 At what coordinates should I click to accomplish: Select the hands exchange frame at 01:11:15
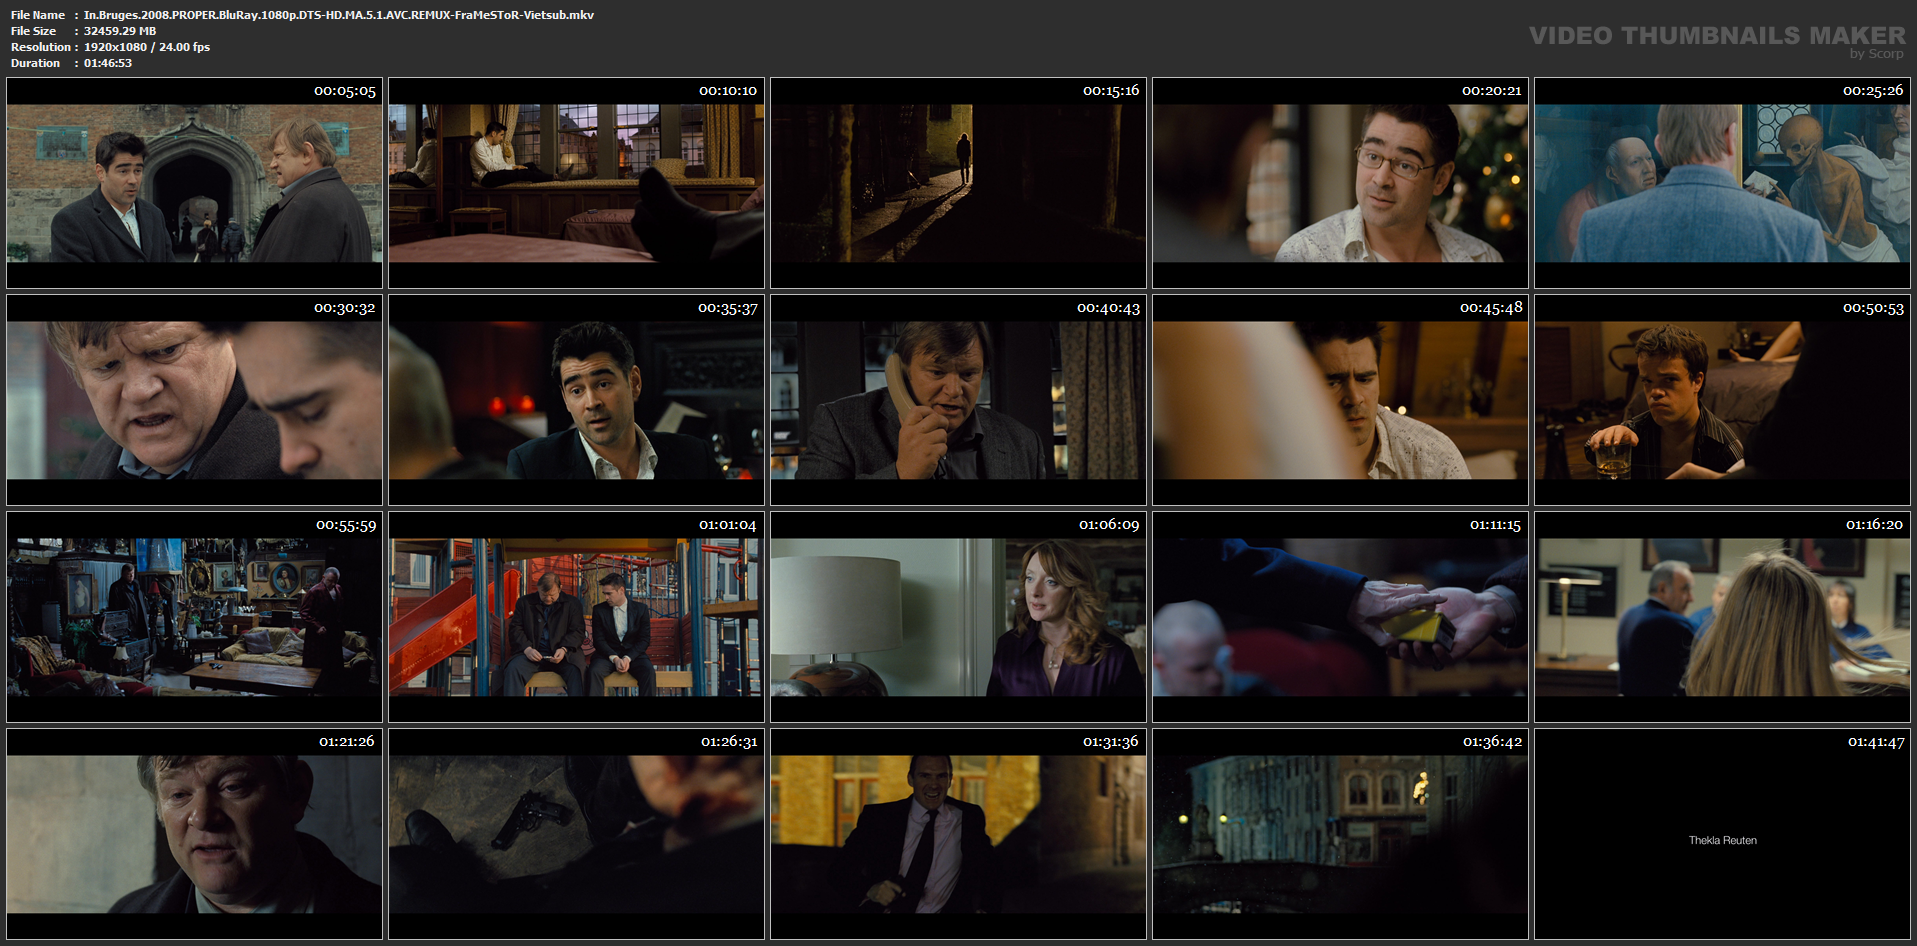1340,617
